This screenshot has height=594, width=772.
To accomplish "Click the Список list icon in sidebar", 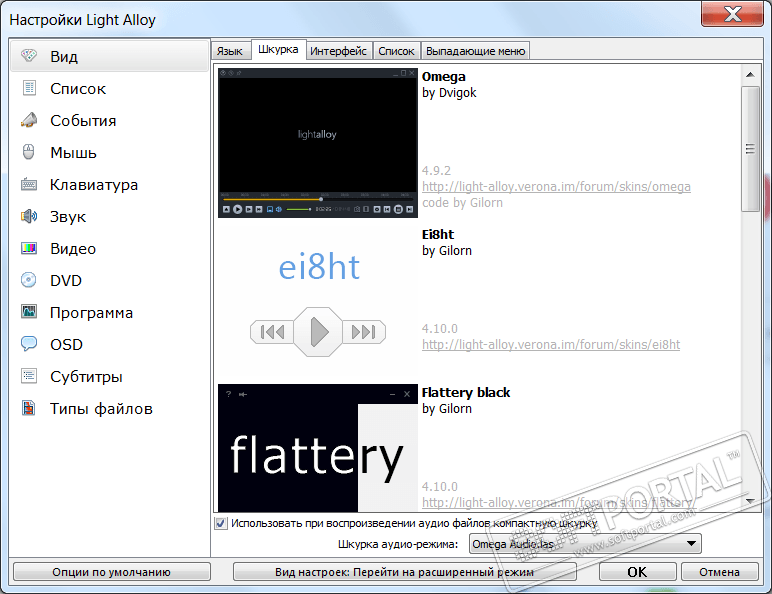I will pyautogui.click(x=29, y=88).
